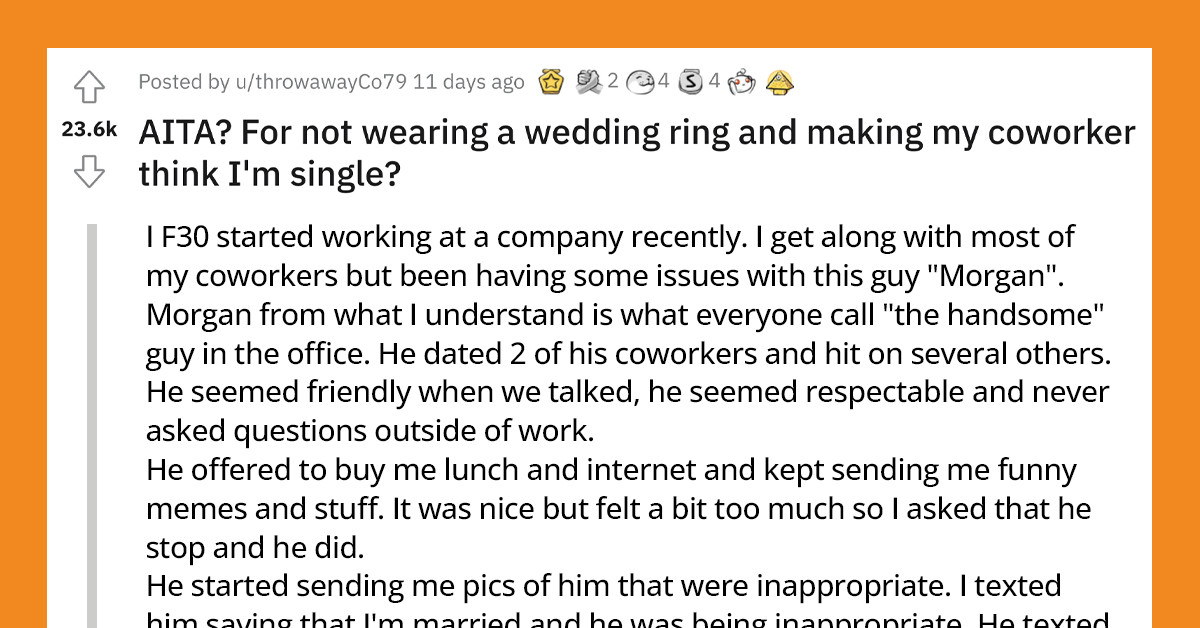1200x628 pixels.
Task: Downvote the post with the down arrow
Action: tap(89, 173)
